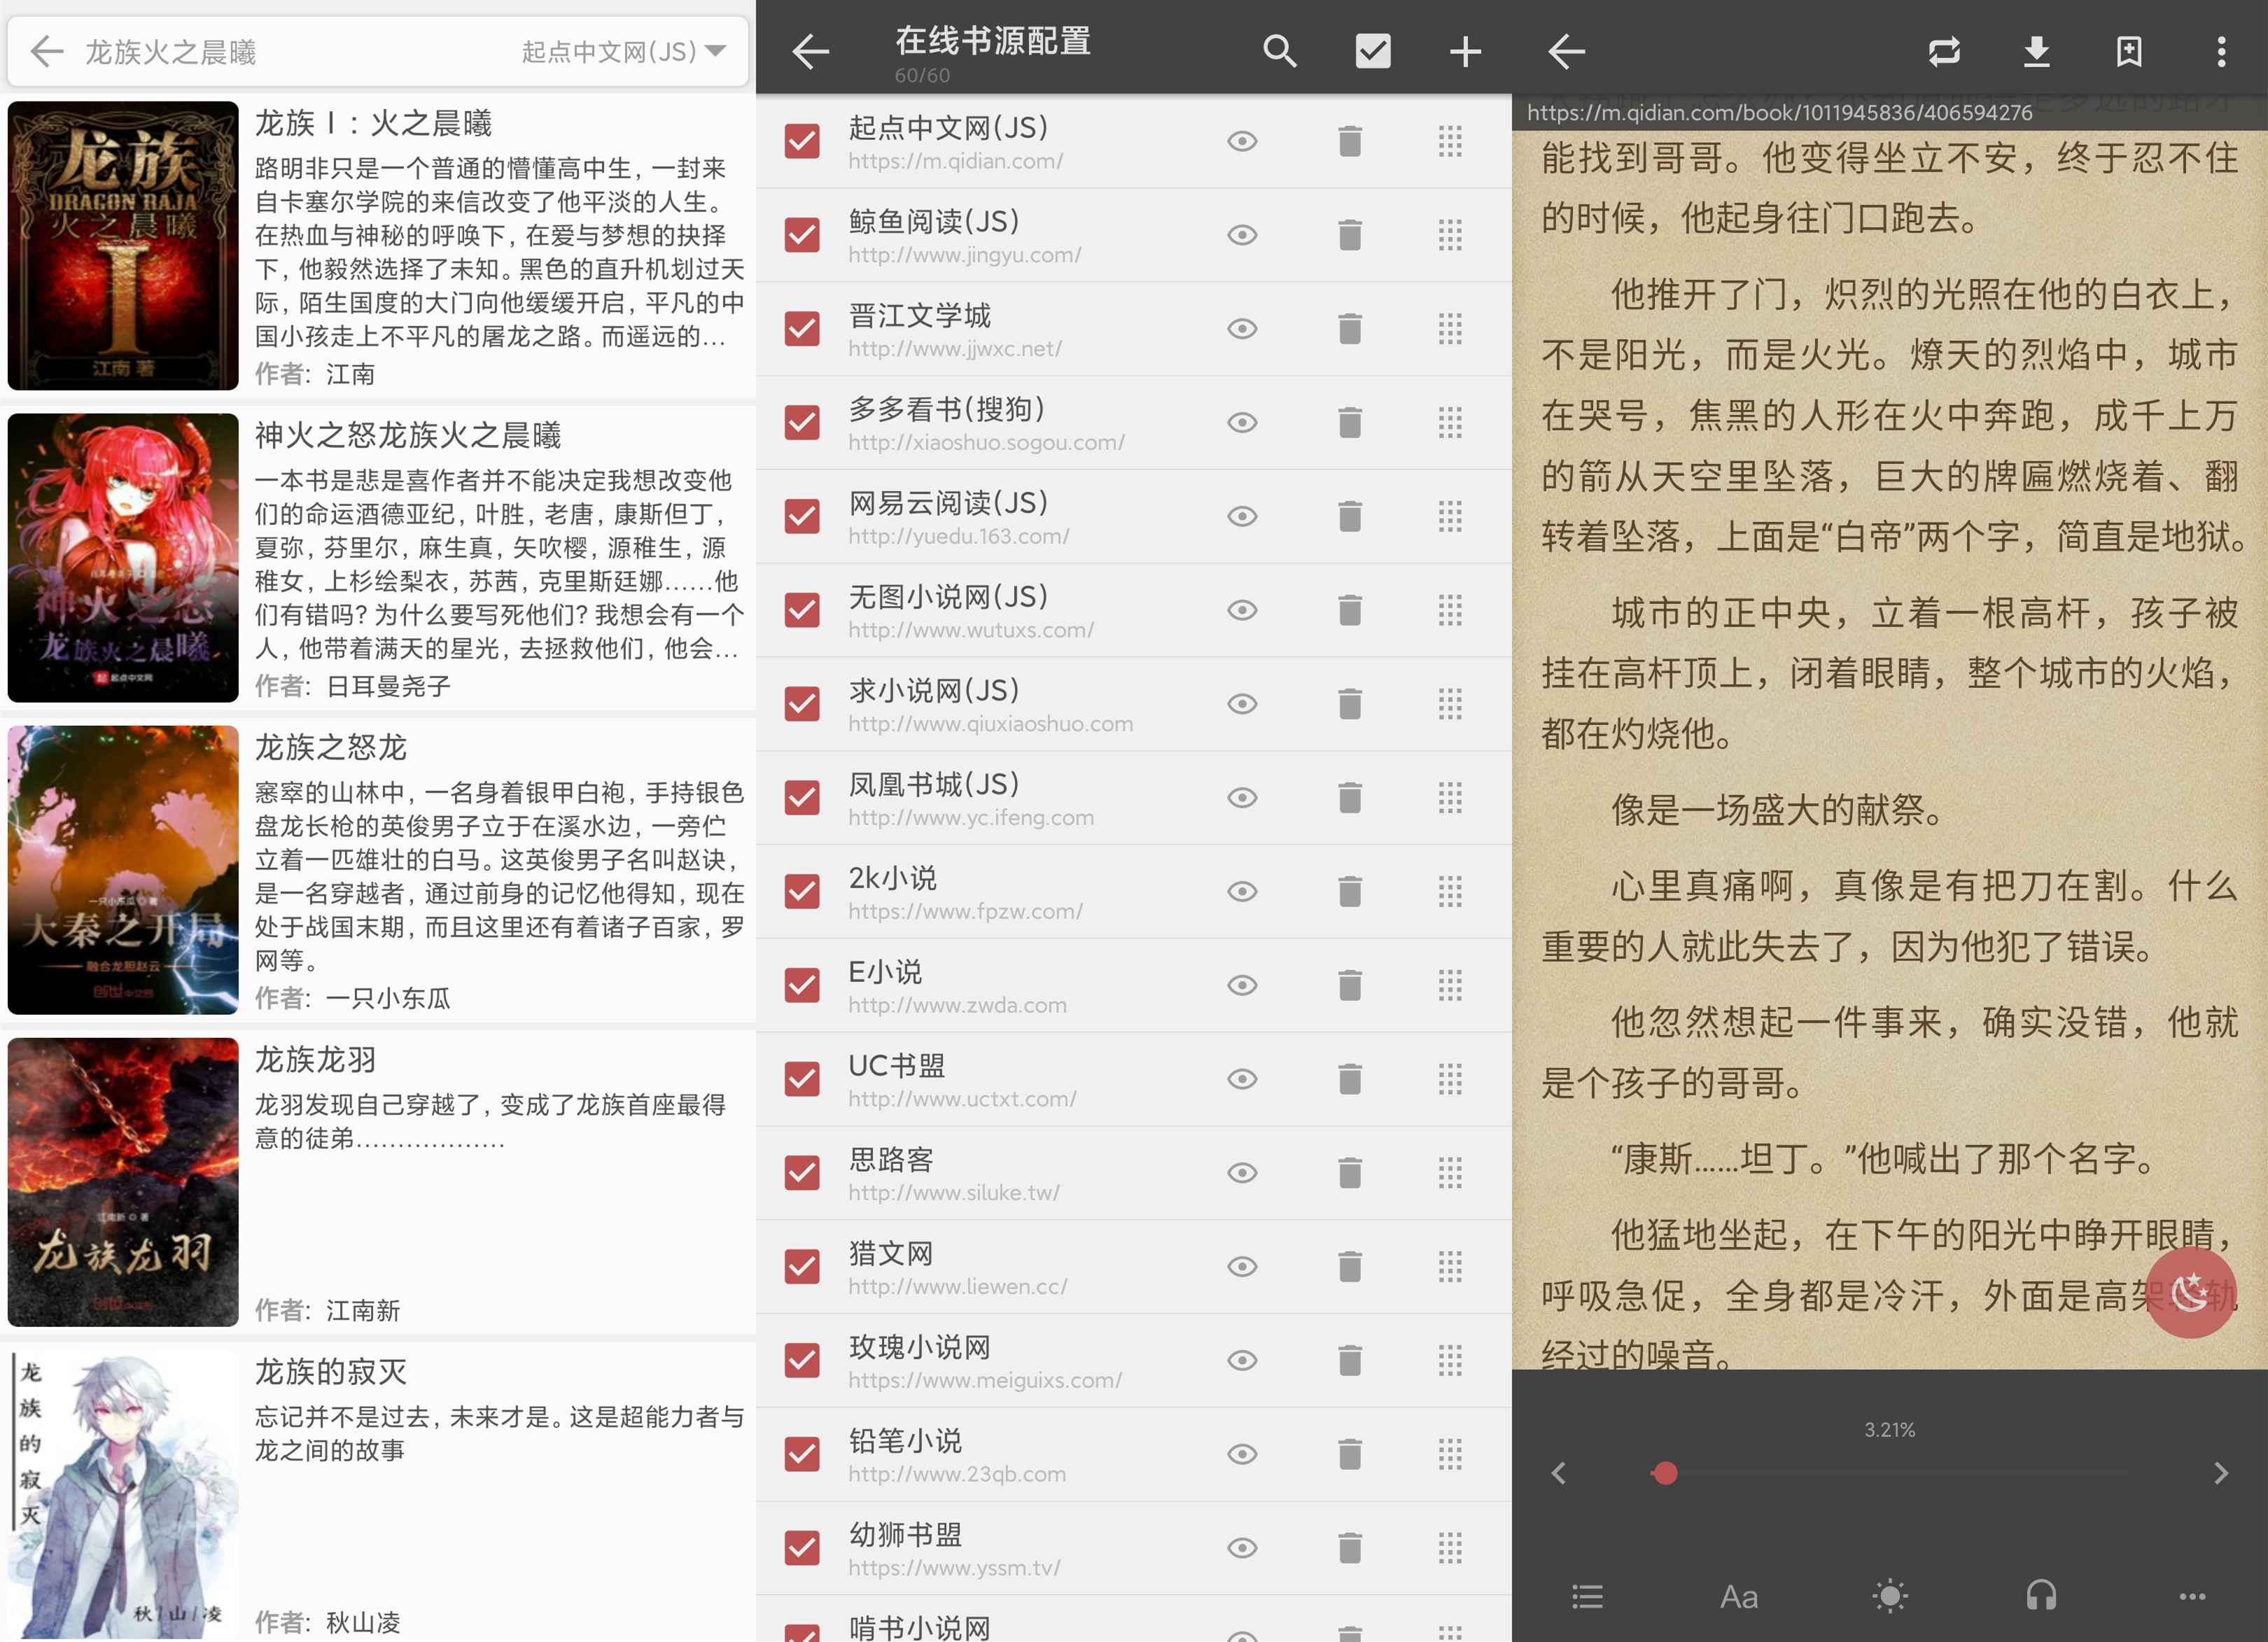Click the red reading progress slider handle
The width and height of the screenshot is (2268, 1642).
pyautogui.click(x=1665, y=1473)
